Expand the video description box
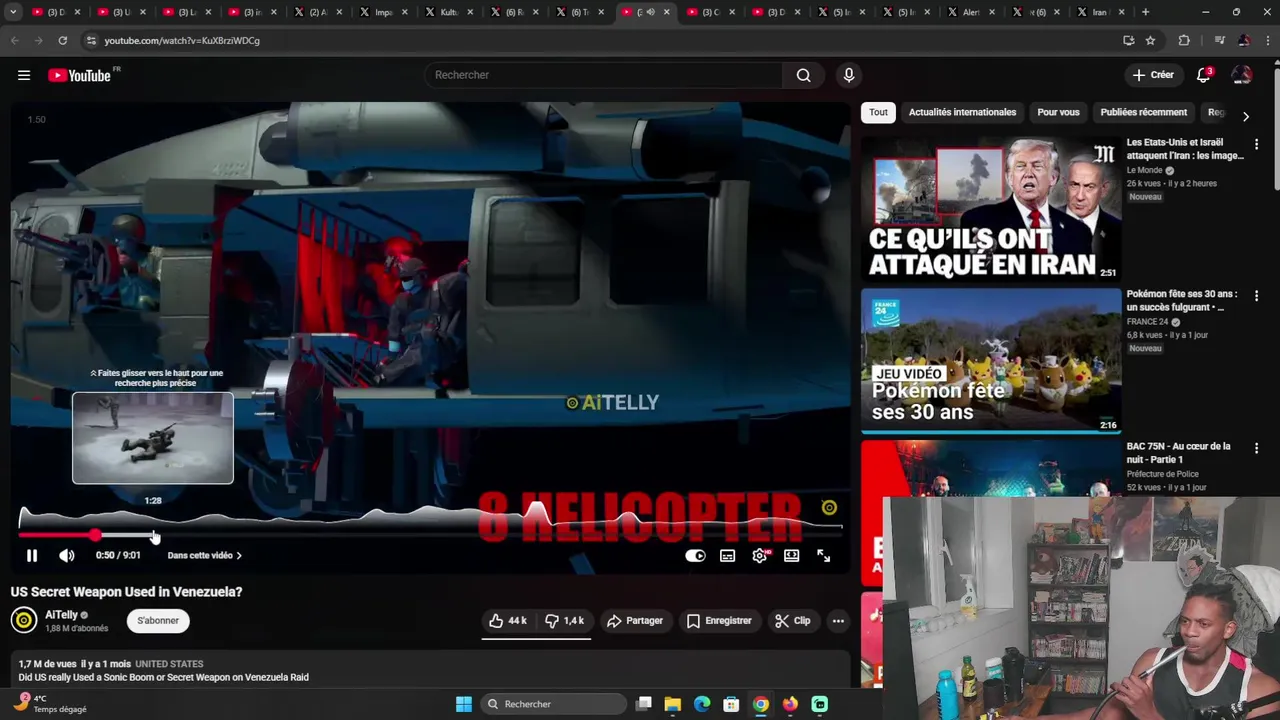 [x=430, y=671]
